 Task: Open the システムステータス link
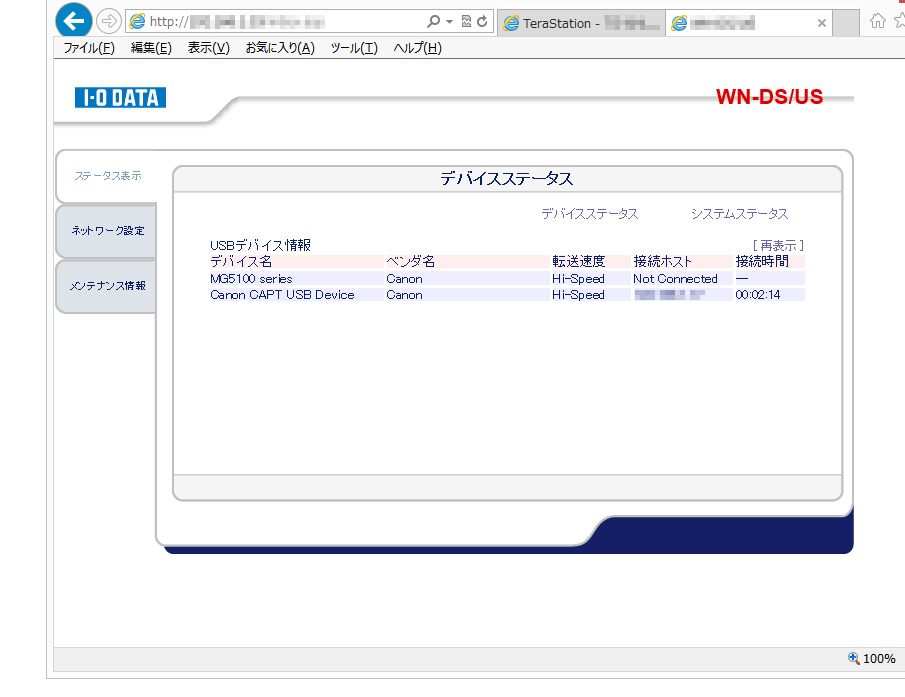(739, 214)
